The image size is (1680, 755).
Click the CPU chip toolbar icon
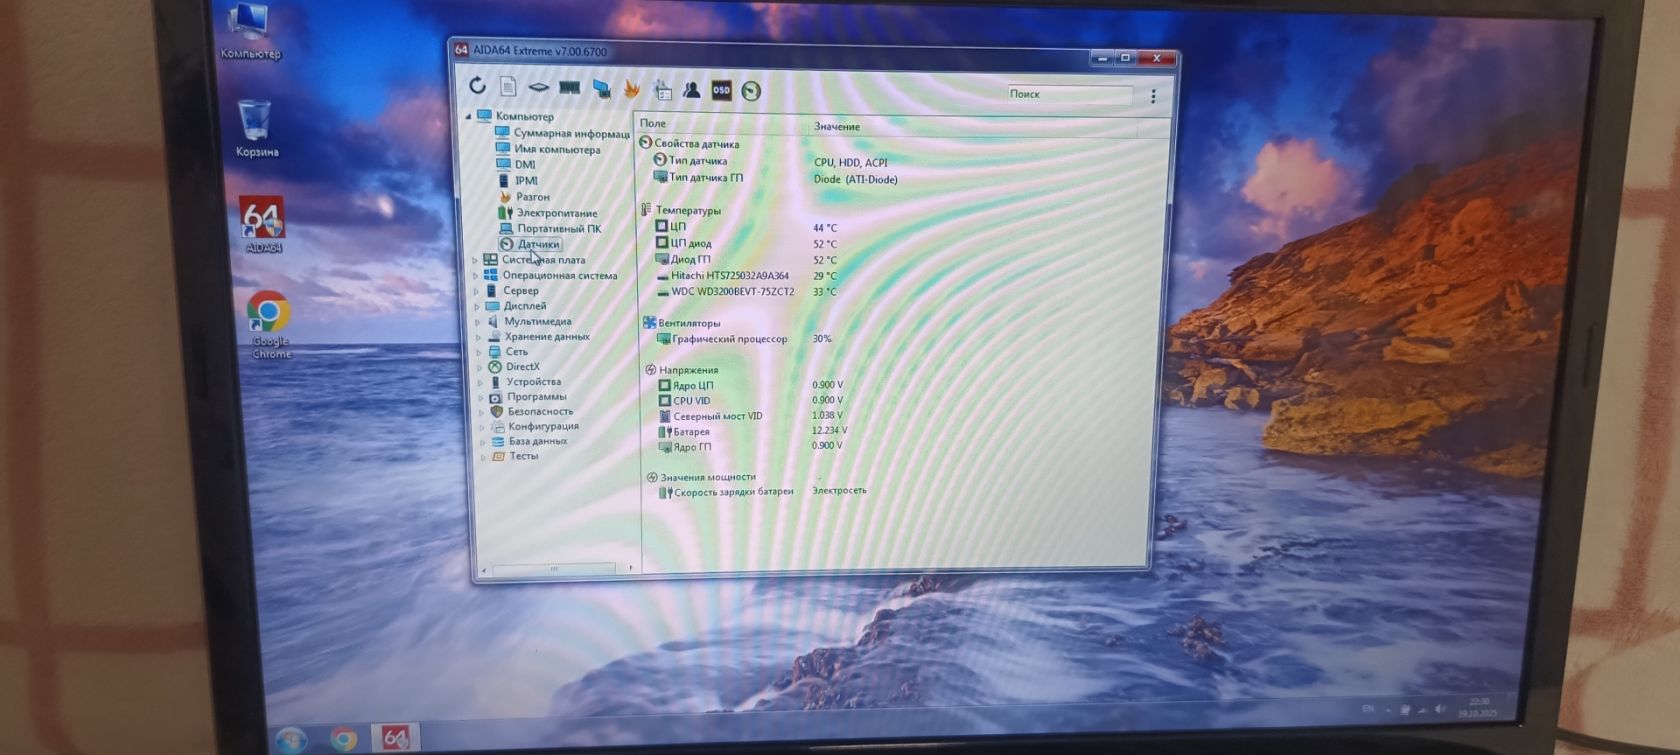(538, 88)
